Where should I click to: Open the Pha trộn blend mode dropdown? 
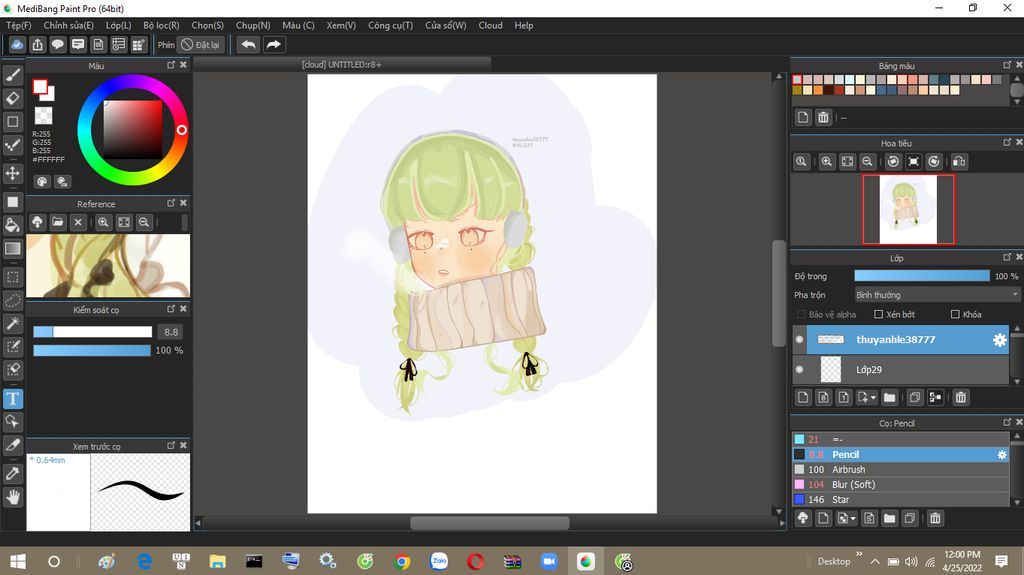(x=937, y=295)
